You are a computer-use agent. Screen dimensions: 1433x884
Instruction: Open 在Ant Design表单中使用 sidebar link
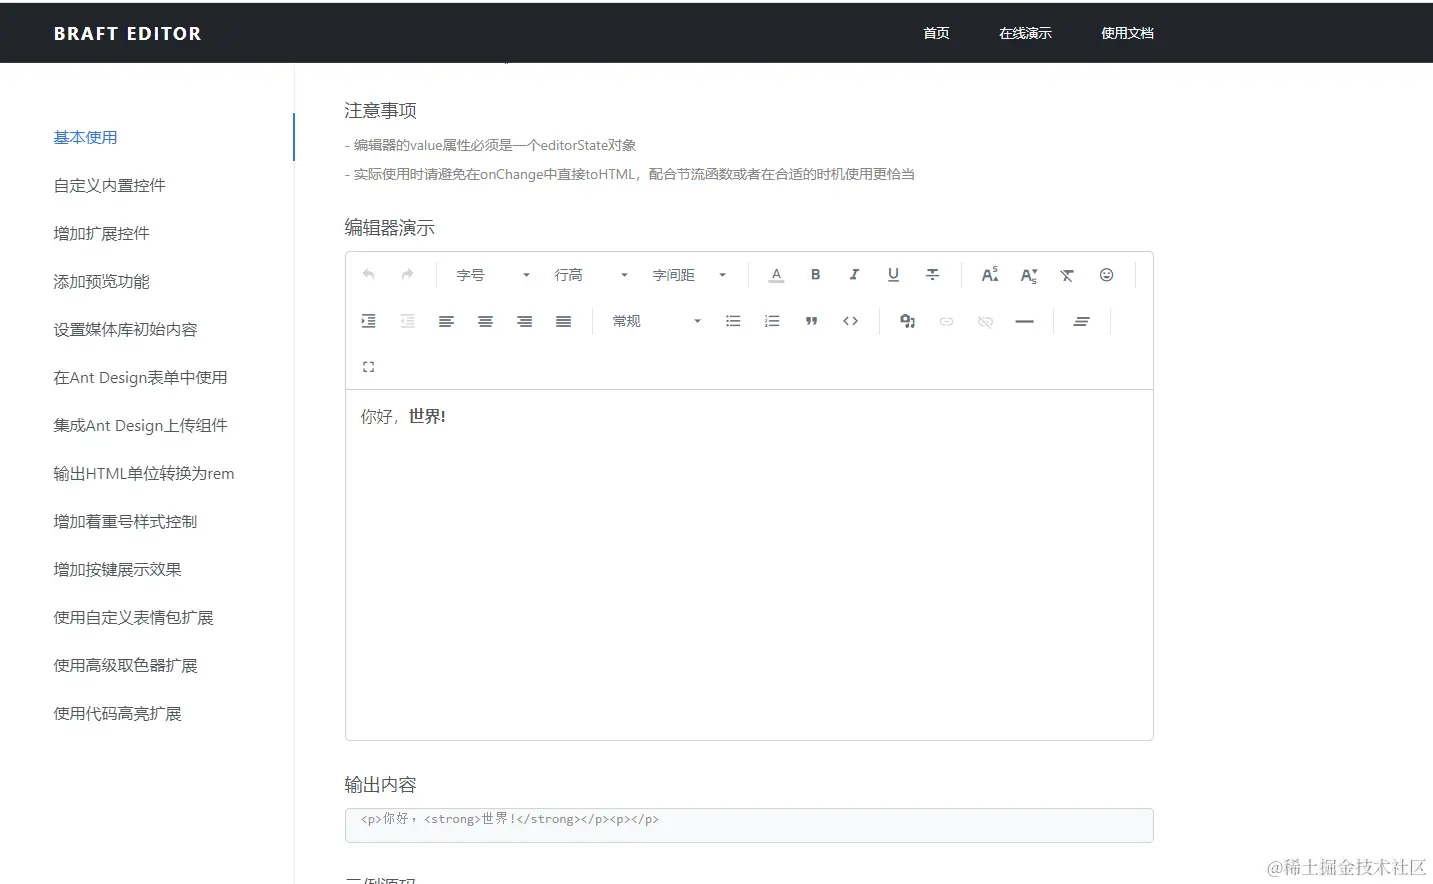pos(140,377)
